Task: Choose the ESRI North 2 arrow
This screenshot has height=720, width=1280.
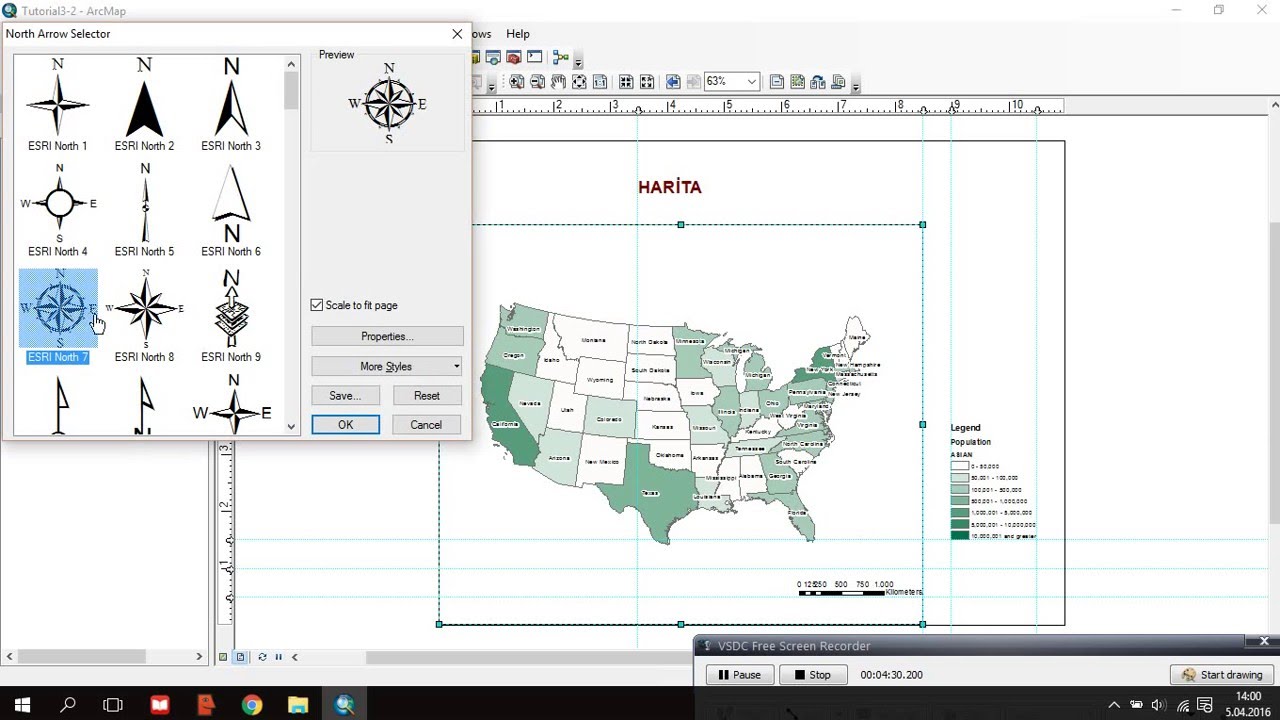Action: (x=144, y=105)
